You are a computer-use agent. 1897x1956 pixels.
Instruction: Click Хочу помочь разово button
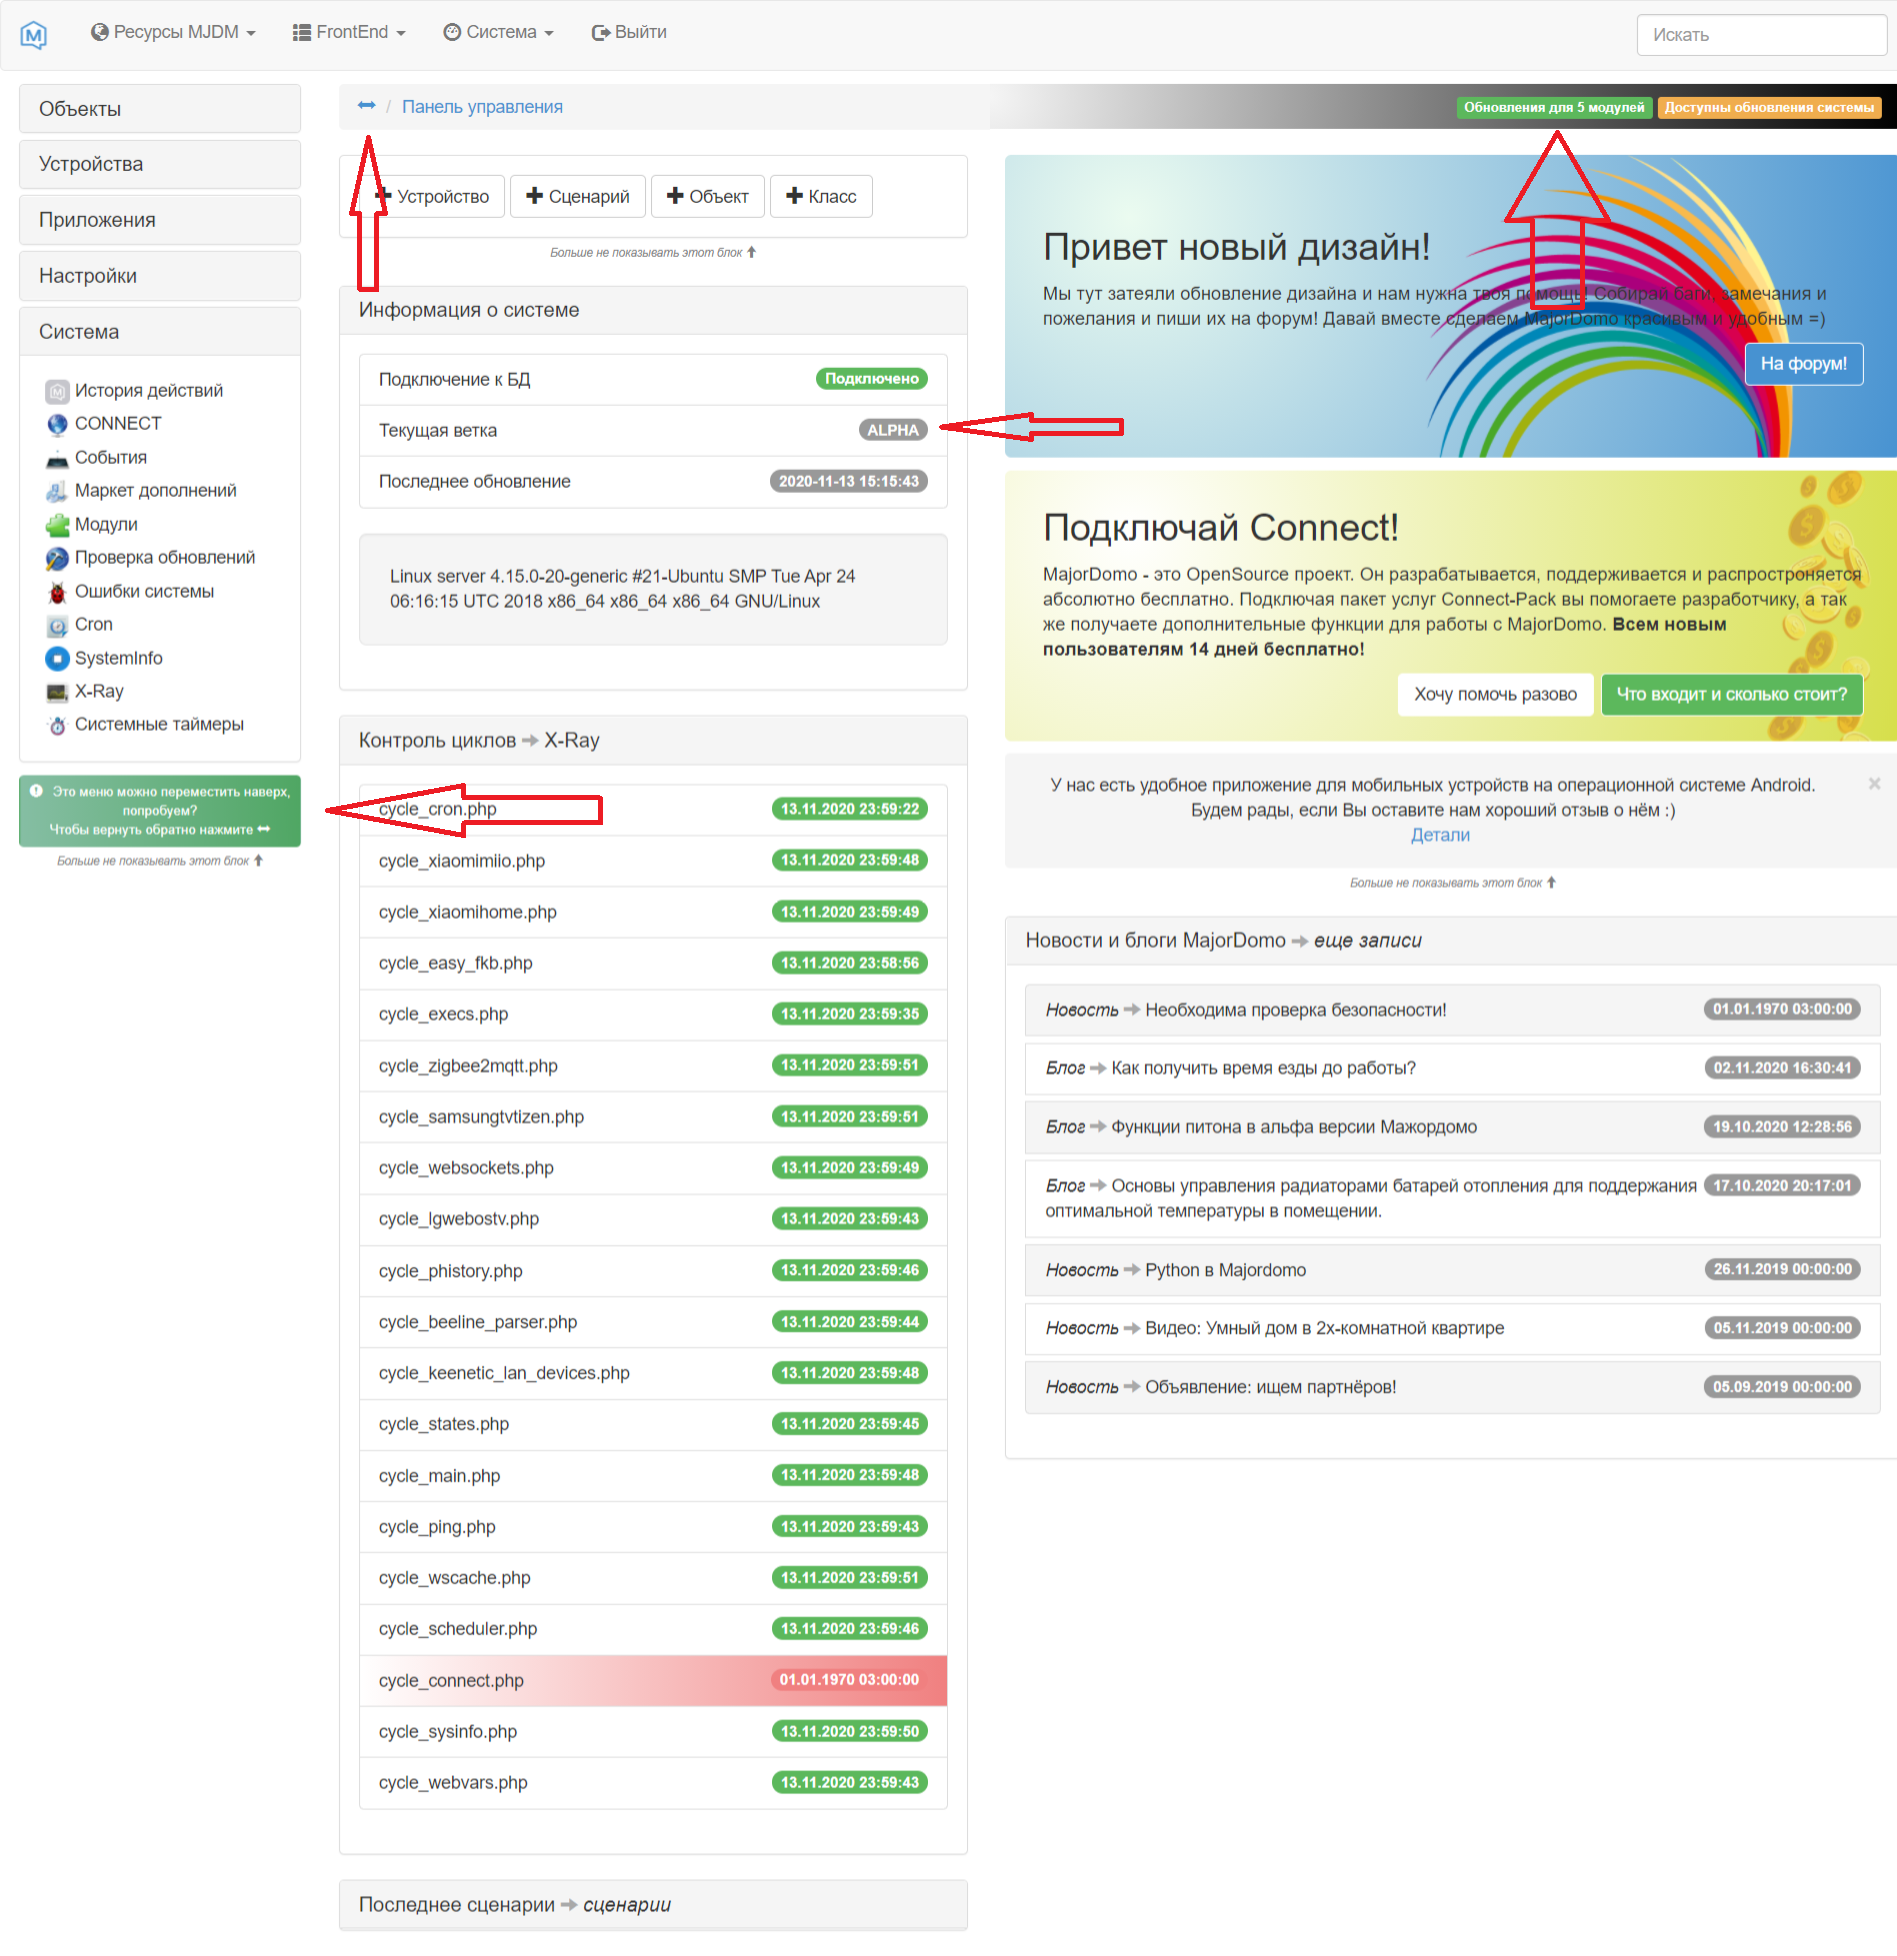(x=1495, y=694)
